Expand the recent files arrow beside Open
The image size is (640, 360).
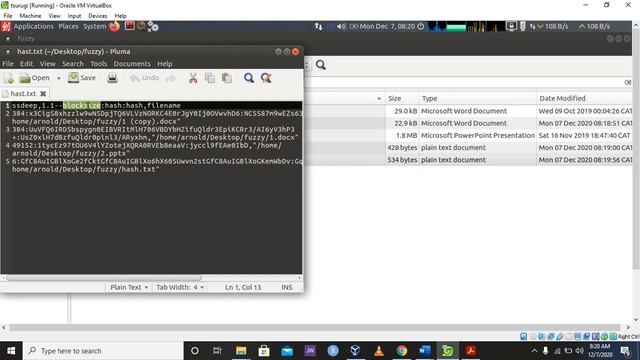pyautogui.click(x=58, y=78)
